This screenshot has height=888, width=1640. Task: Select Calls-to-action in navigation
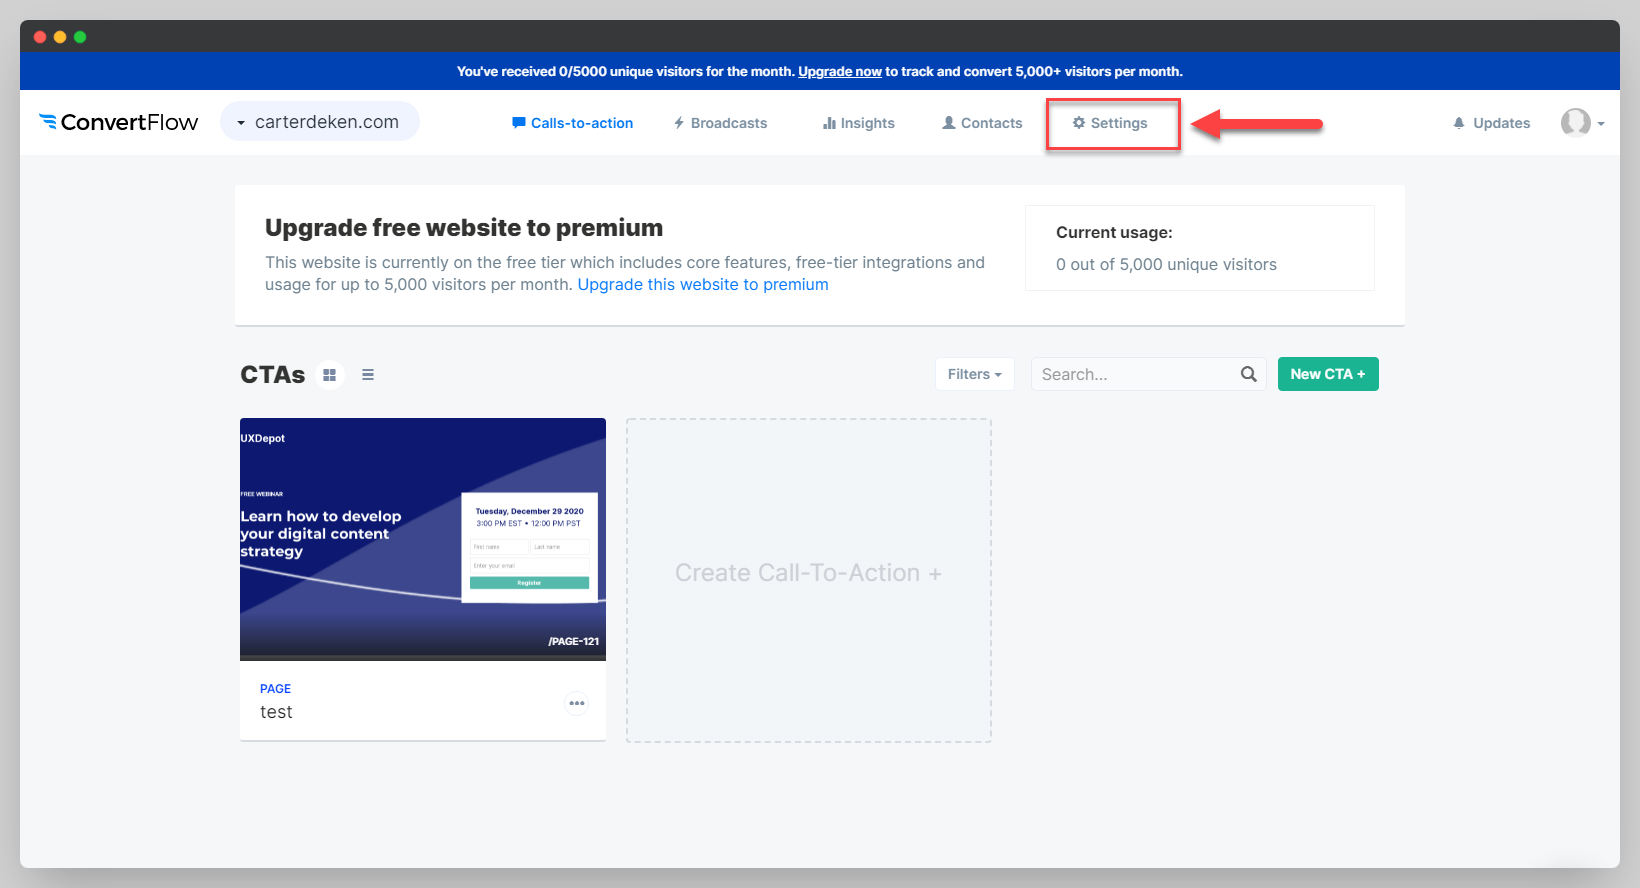[572, 123]
